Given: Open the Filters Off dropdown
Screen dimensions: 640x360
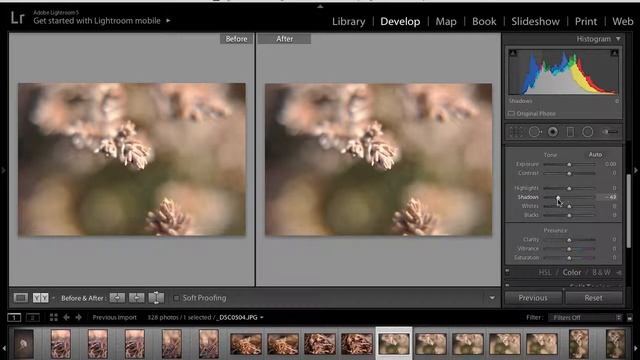Looking at the screenshot, I should pos(586,318).
